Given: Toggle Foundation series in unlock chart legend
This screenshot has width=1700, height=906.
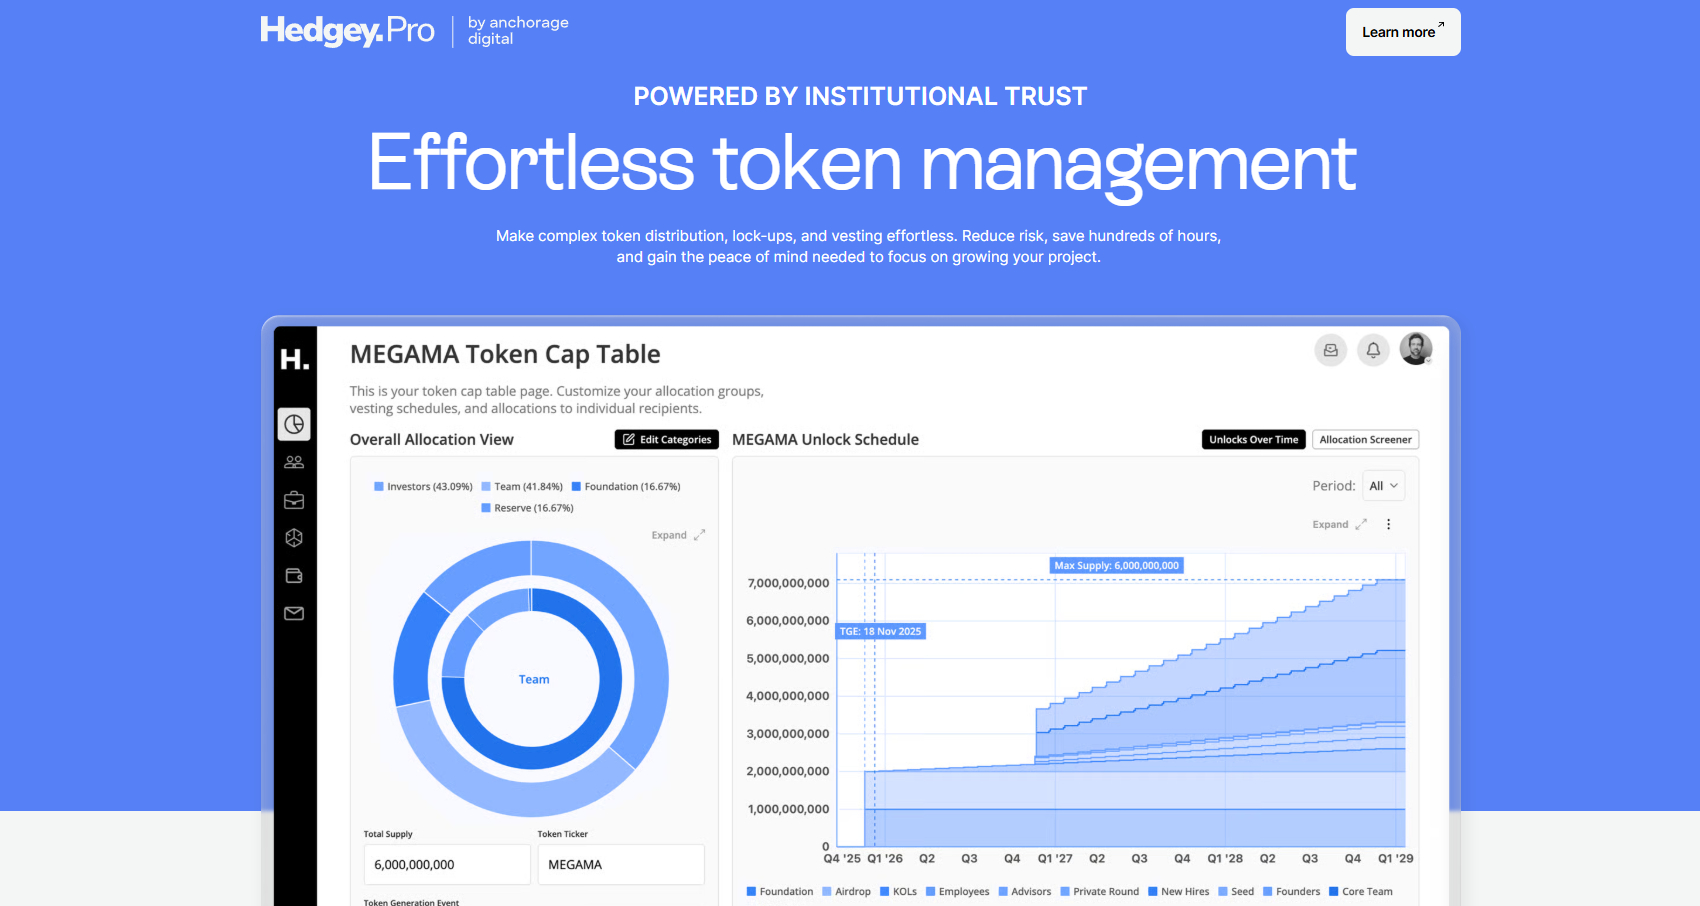Looking at the screenshot, I should click(x=779, y=892).
